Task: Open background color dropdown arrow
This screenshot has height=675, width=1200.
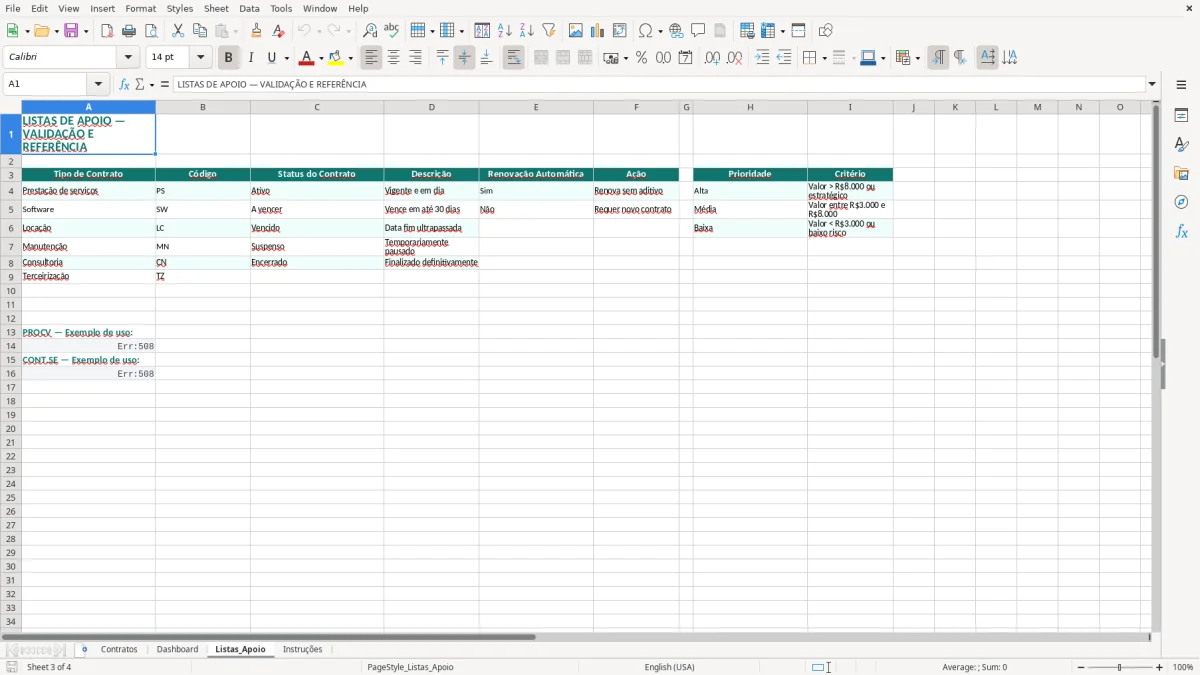Action: coord(350,58)
